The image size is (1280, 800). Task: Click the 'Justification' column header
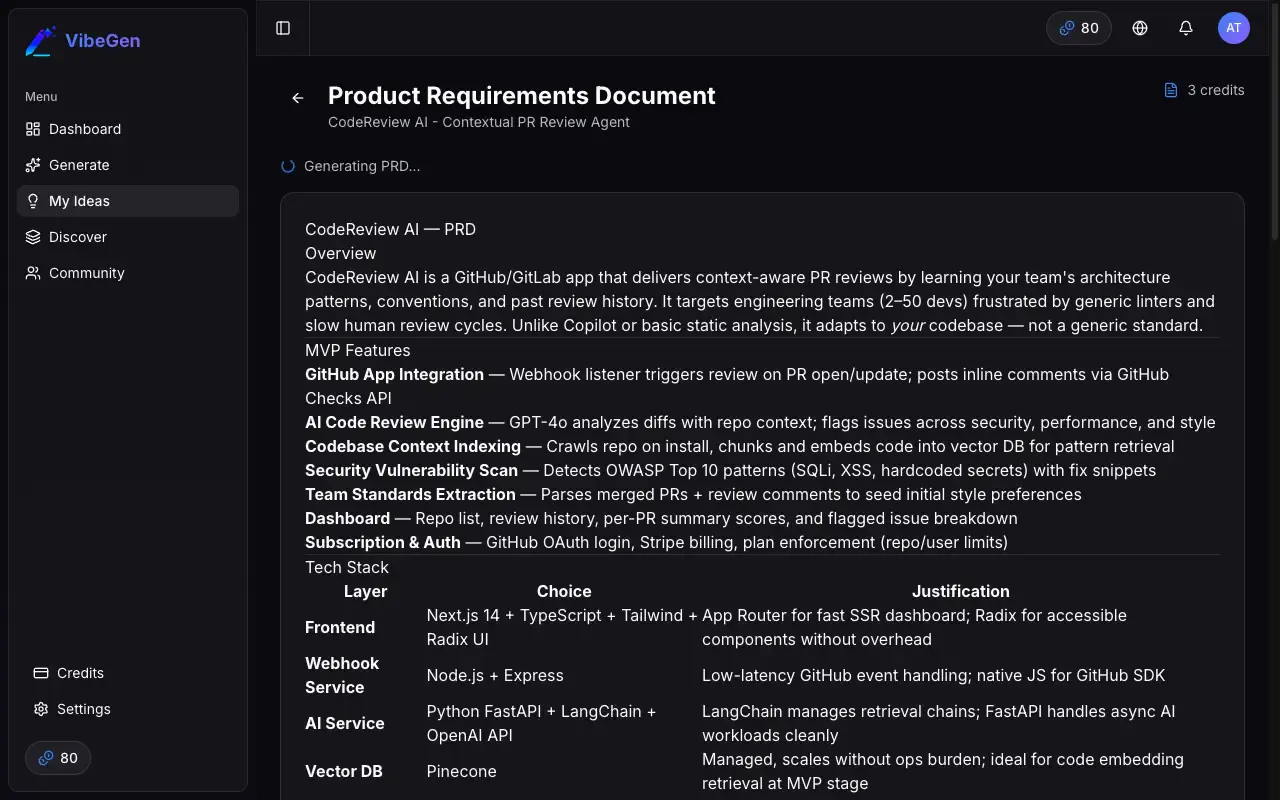[x=961, y=591]
